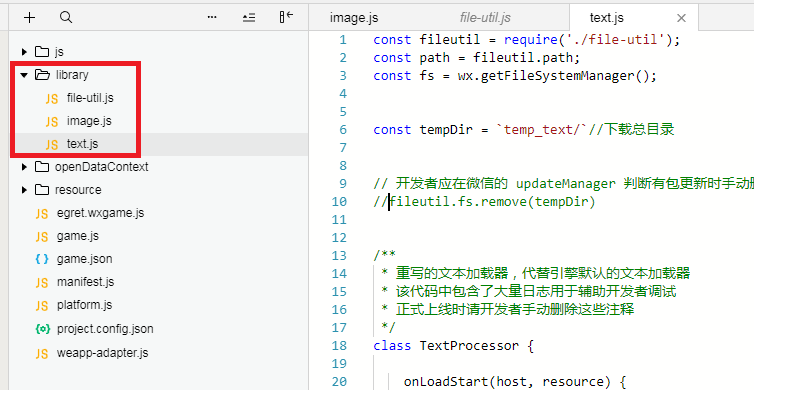The height and width of the screenshot is (398, 794).
Task: Open file search with magnifier icon
Action: 66,18
